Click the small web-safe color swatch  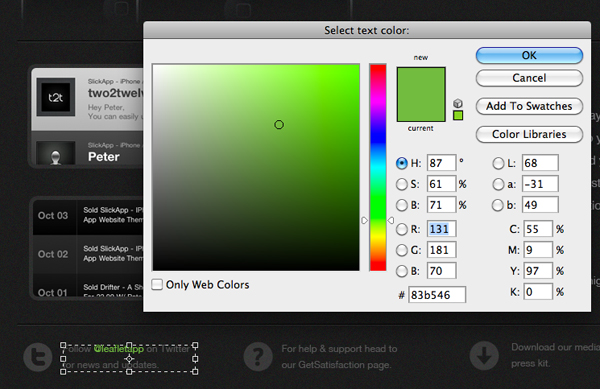(x=458, y=115)
